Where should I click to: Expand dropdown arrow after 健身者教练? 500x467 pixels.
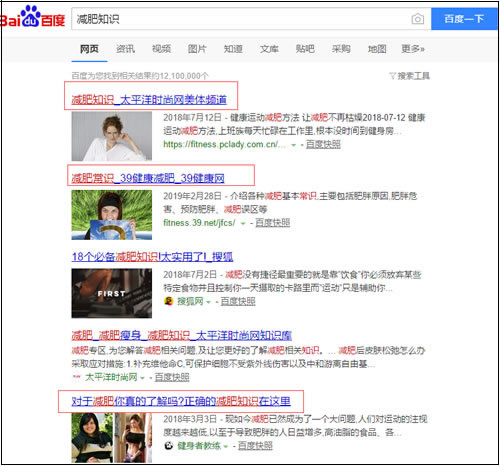click(x=226, y=446)
